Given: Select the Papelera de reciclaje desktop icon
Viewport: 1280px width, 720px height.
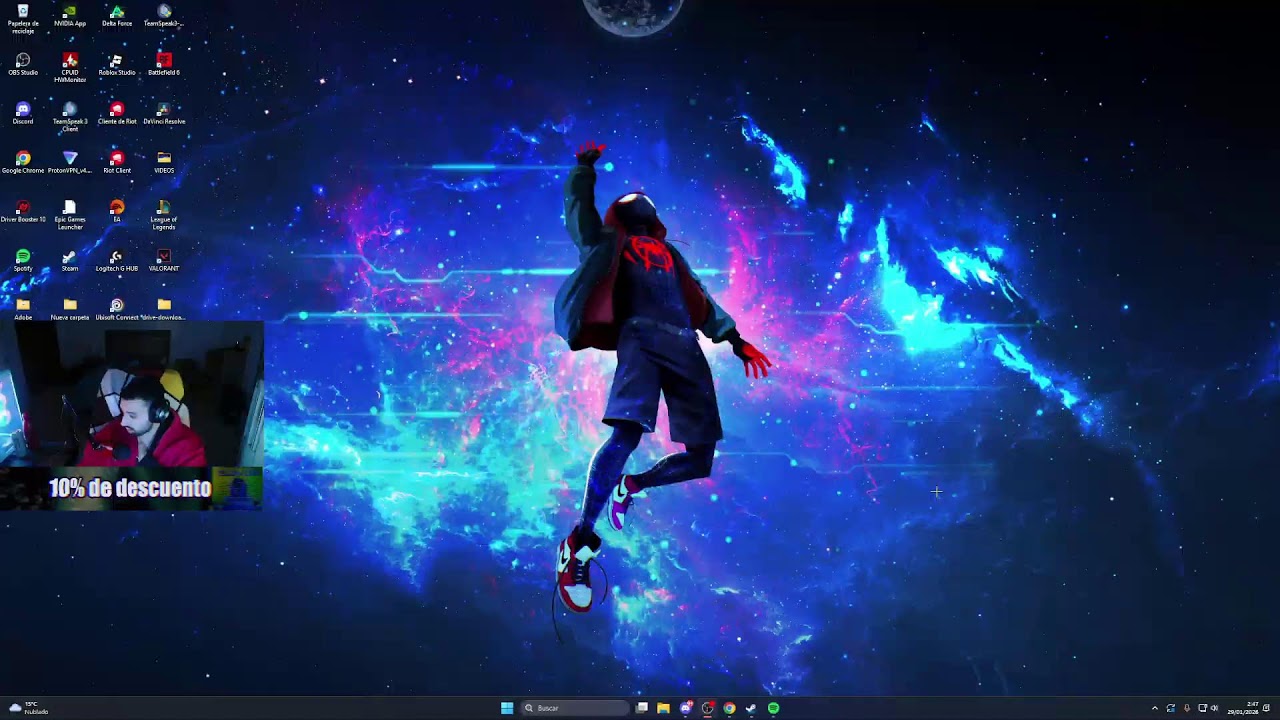Looking at the screenshot, I should pyautogui.click(x=23, y=18).
